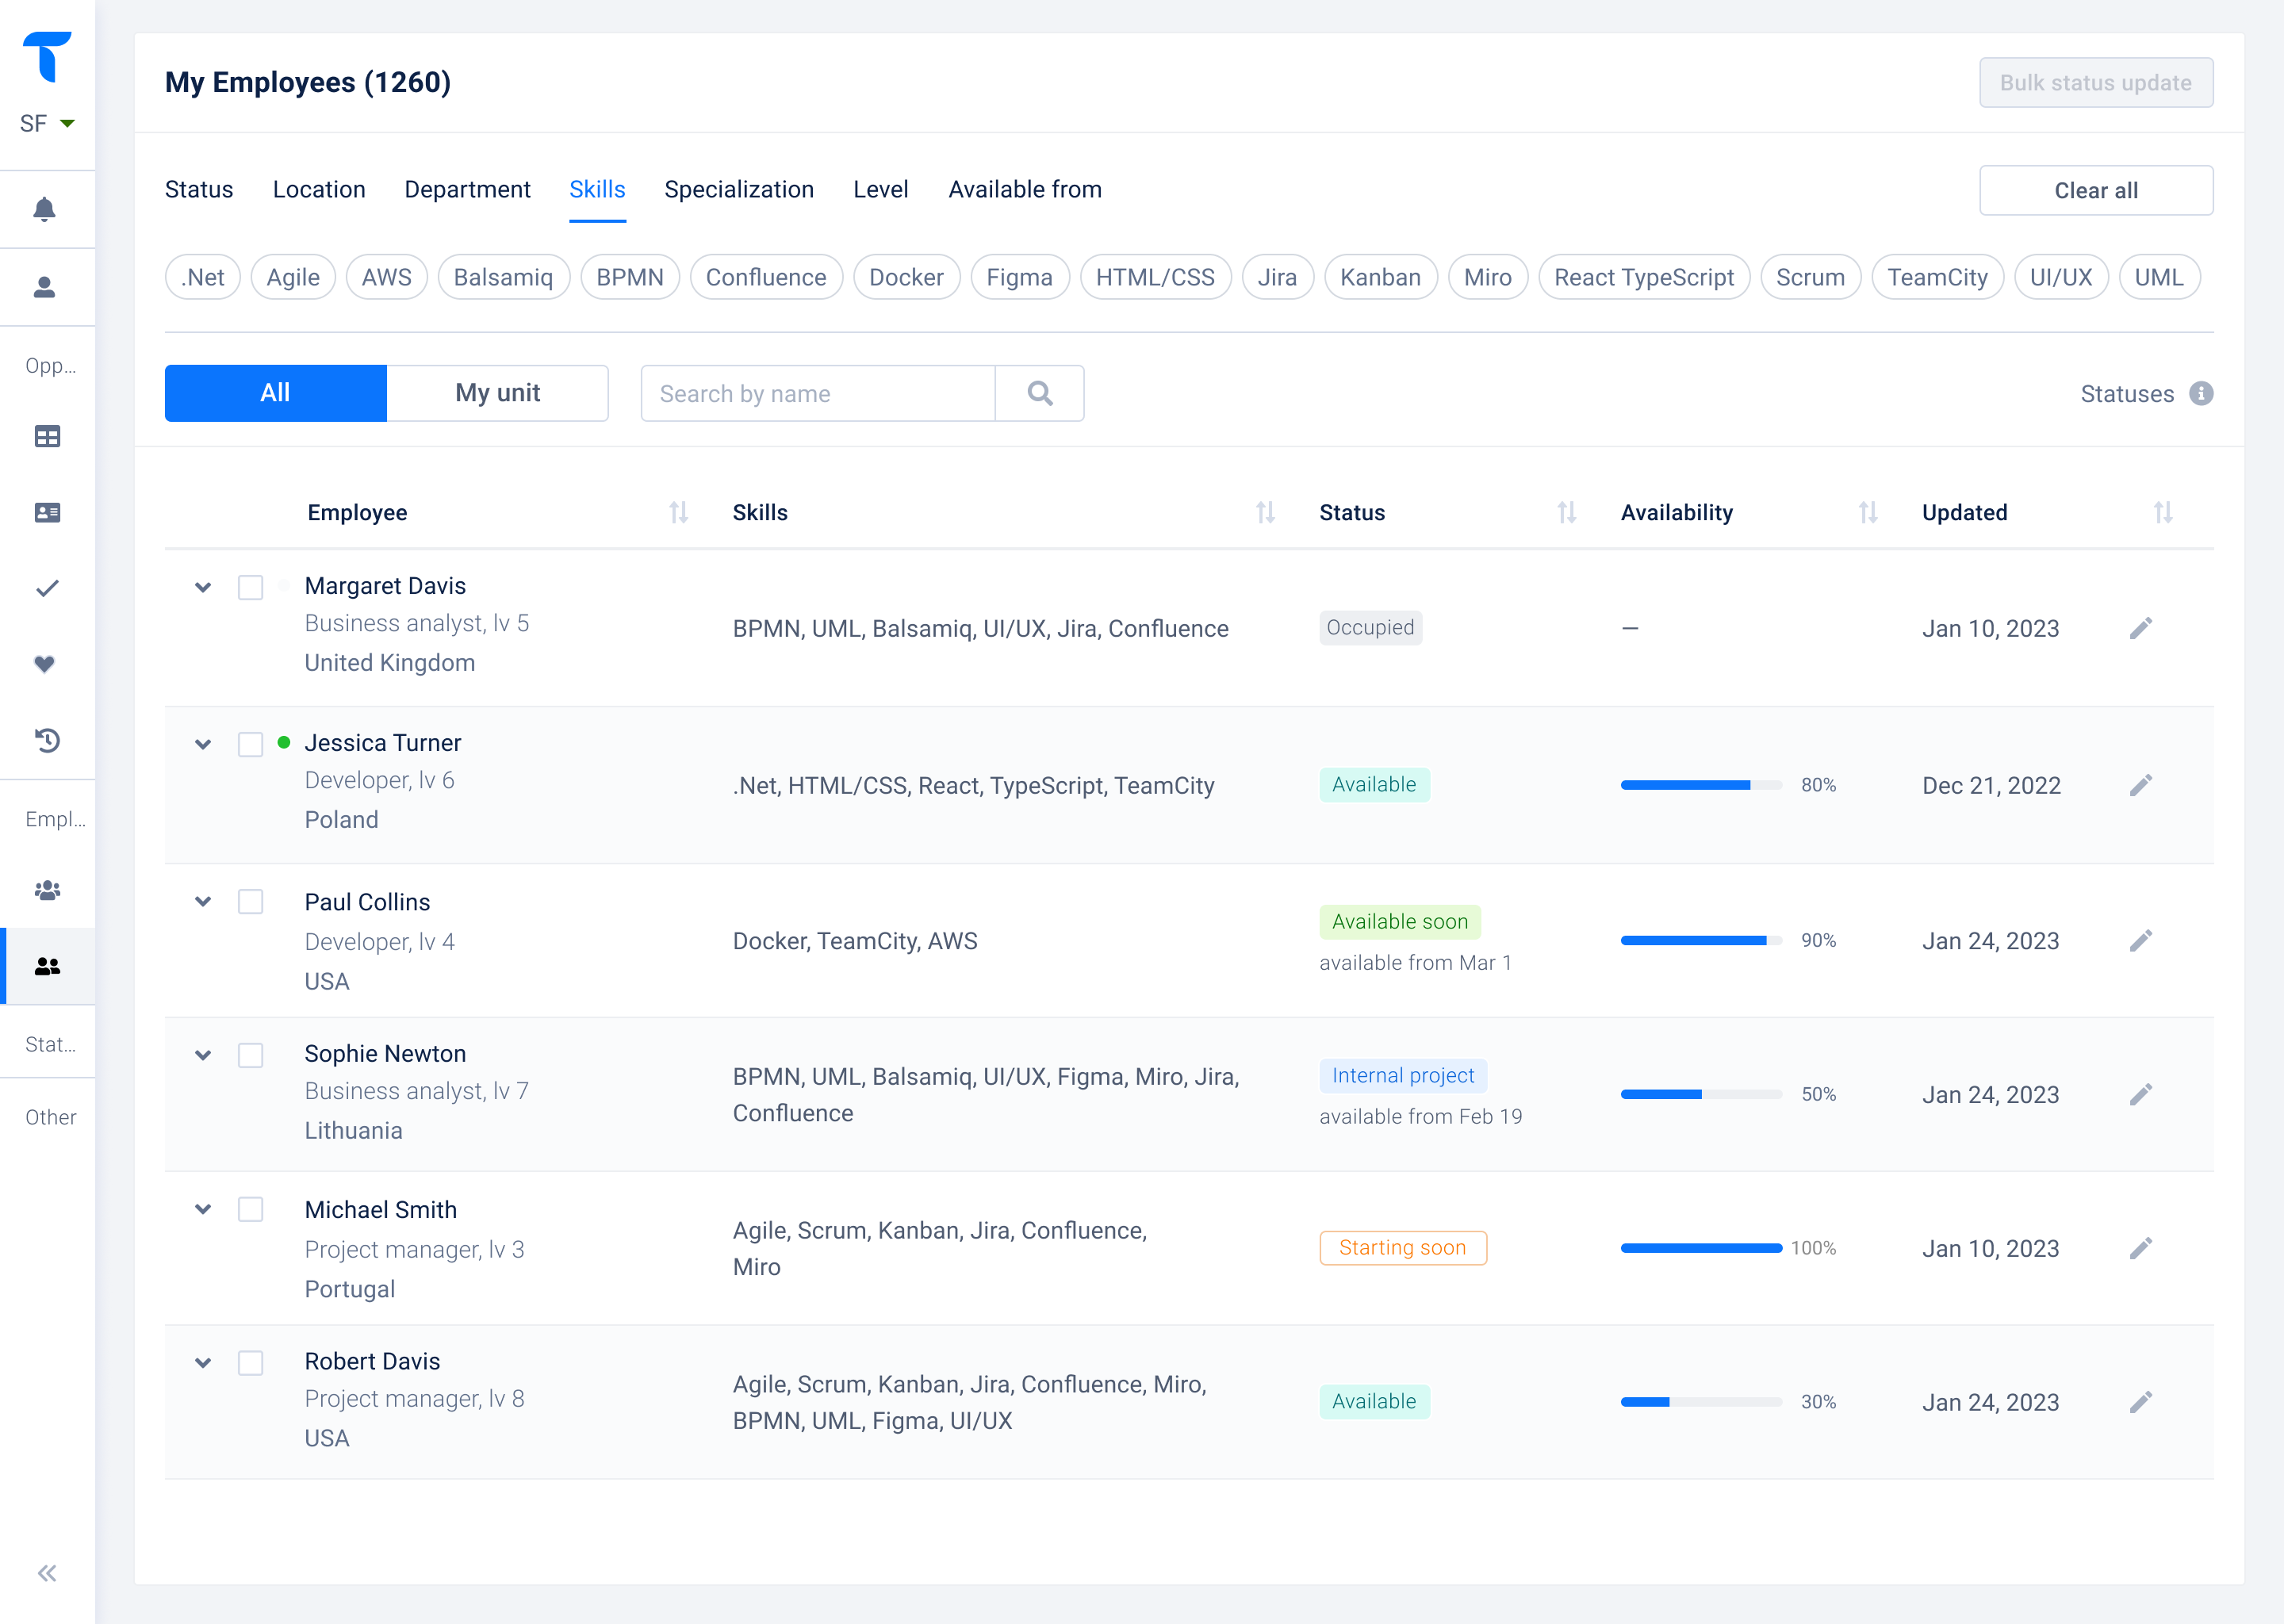Sort by Employee column arrows
Image resolution: width=2284 pixels, height=1624 pixels.
pyautogui.click(x=679, y=512)
